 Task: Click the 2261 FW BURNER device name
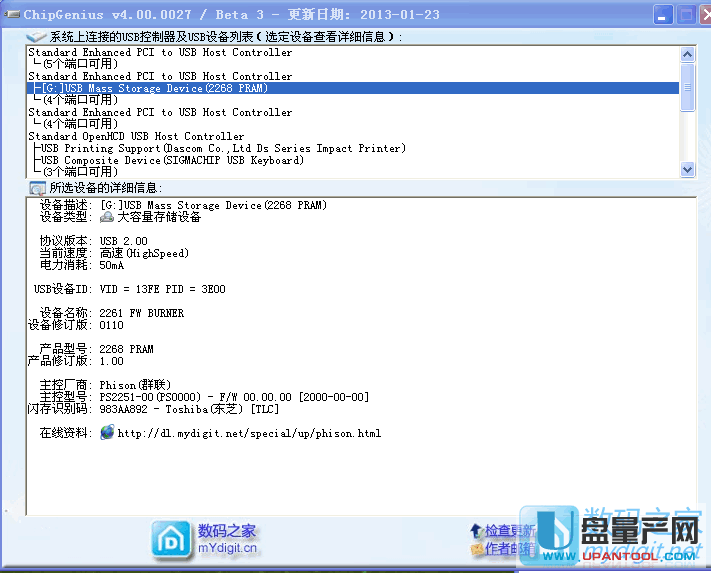[x=141, y=313]
